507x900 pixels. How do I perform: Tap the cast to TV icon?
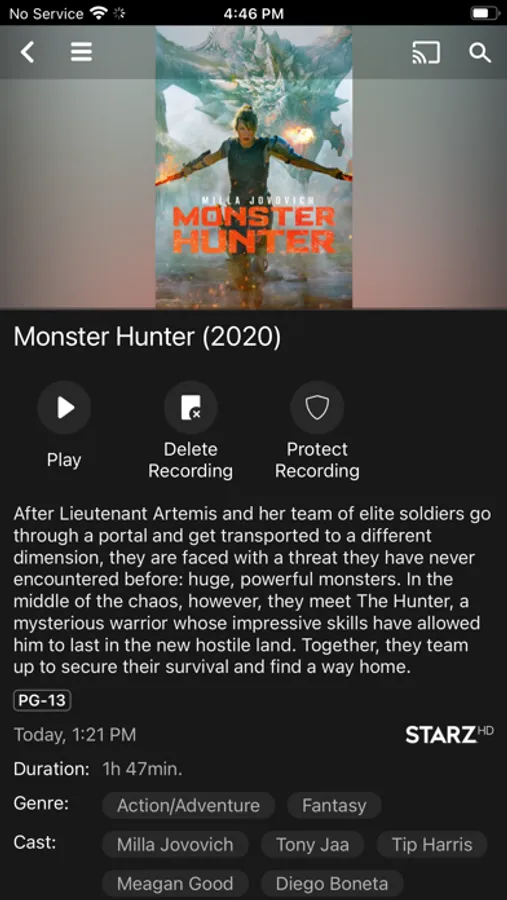[x=425, y=52]
